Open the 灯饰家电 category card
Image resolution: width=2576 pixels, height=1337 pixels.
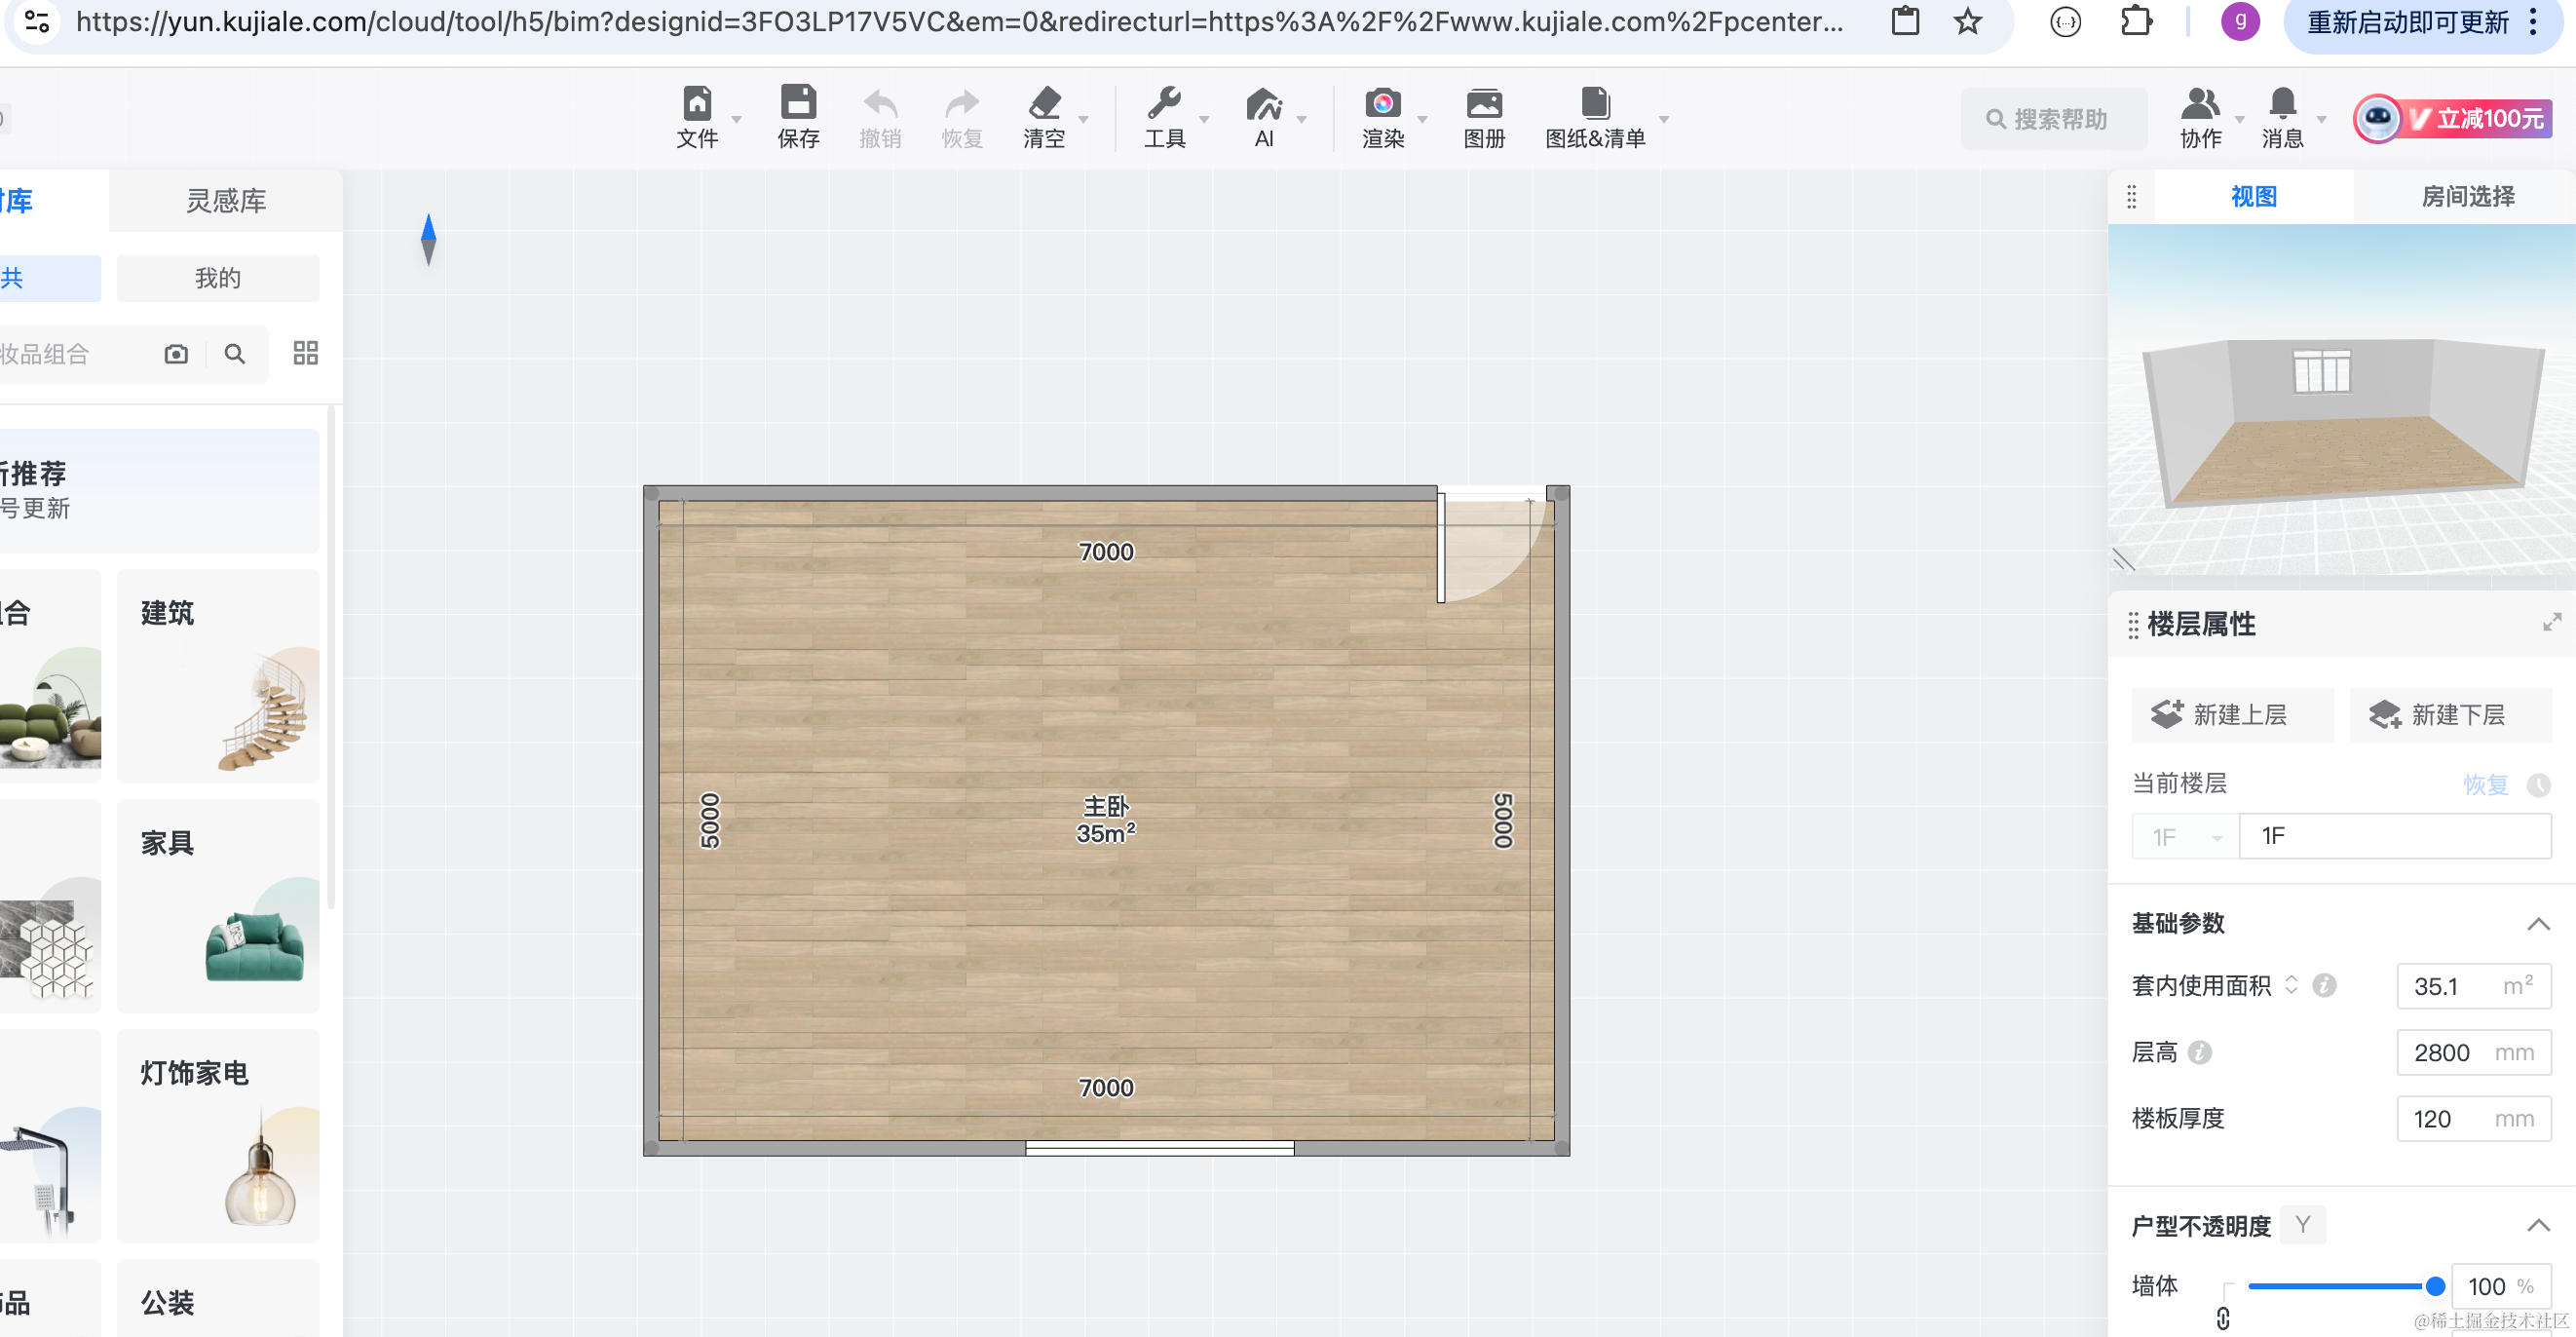218,1136
